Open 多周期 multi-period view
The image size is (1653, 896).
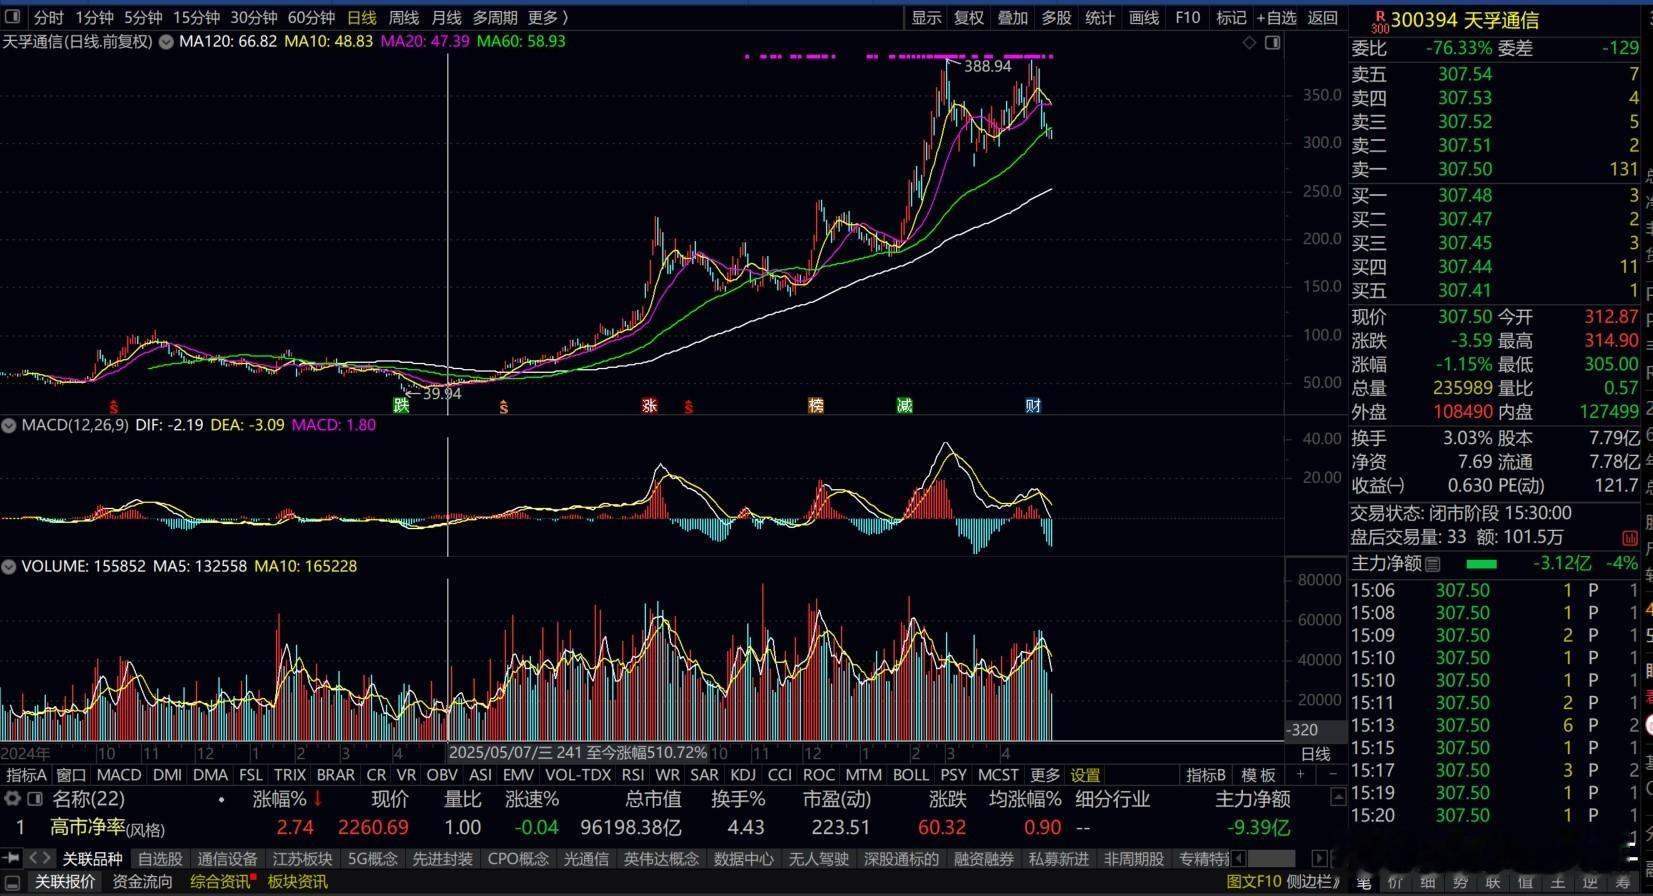(495, 17)
